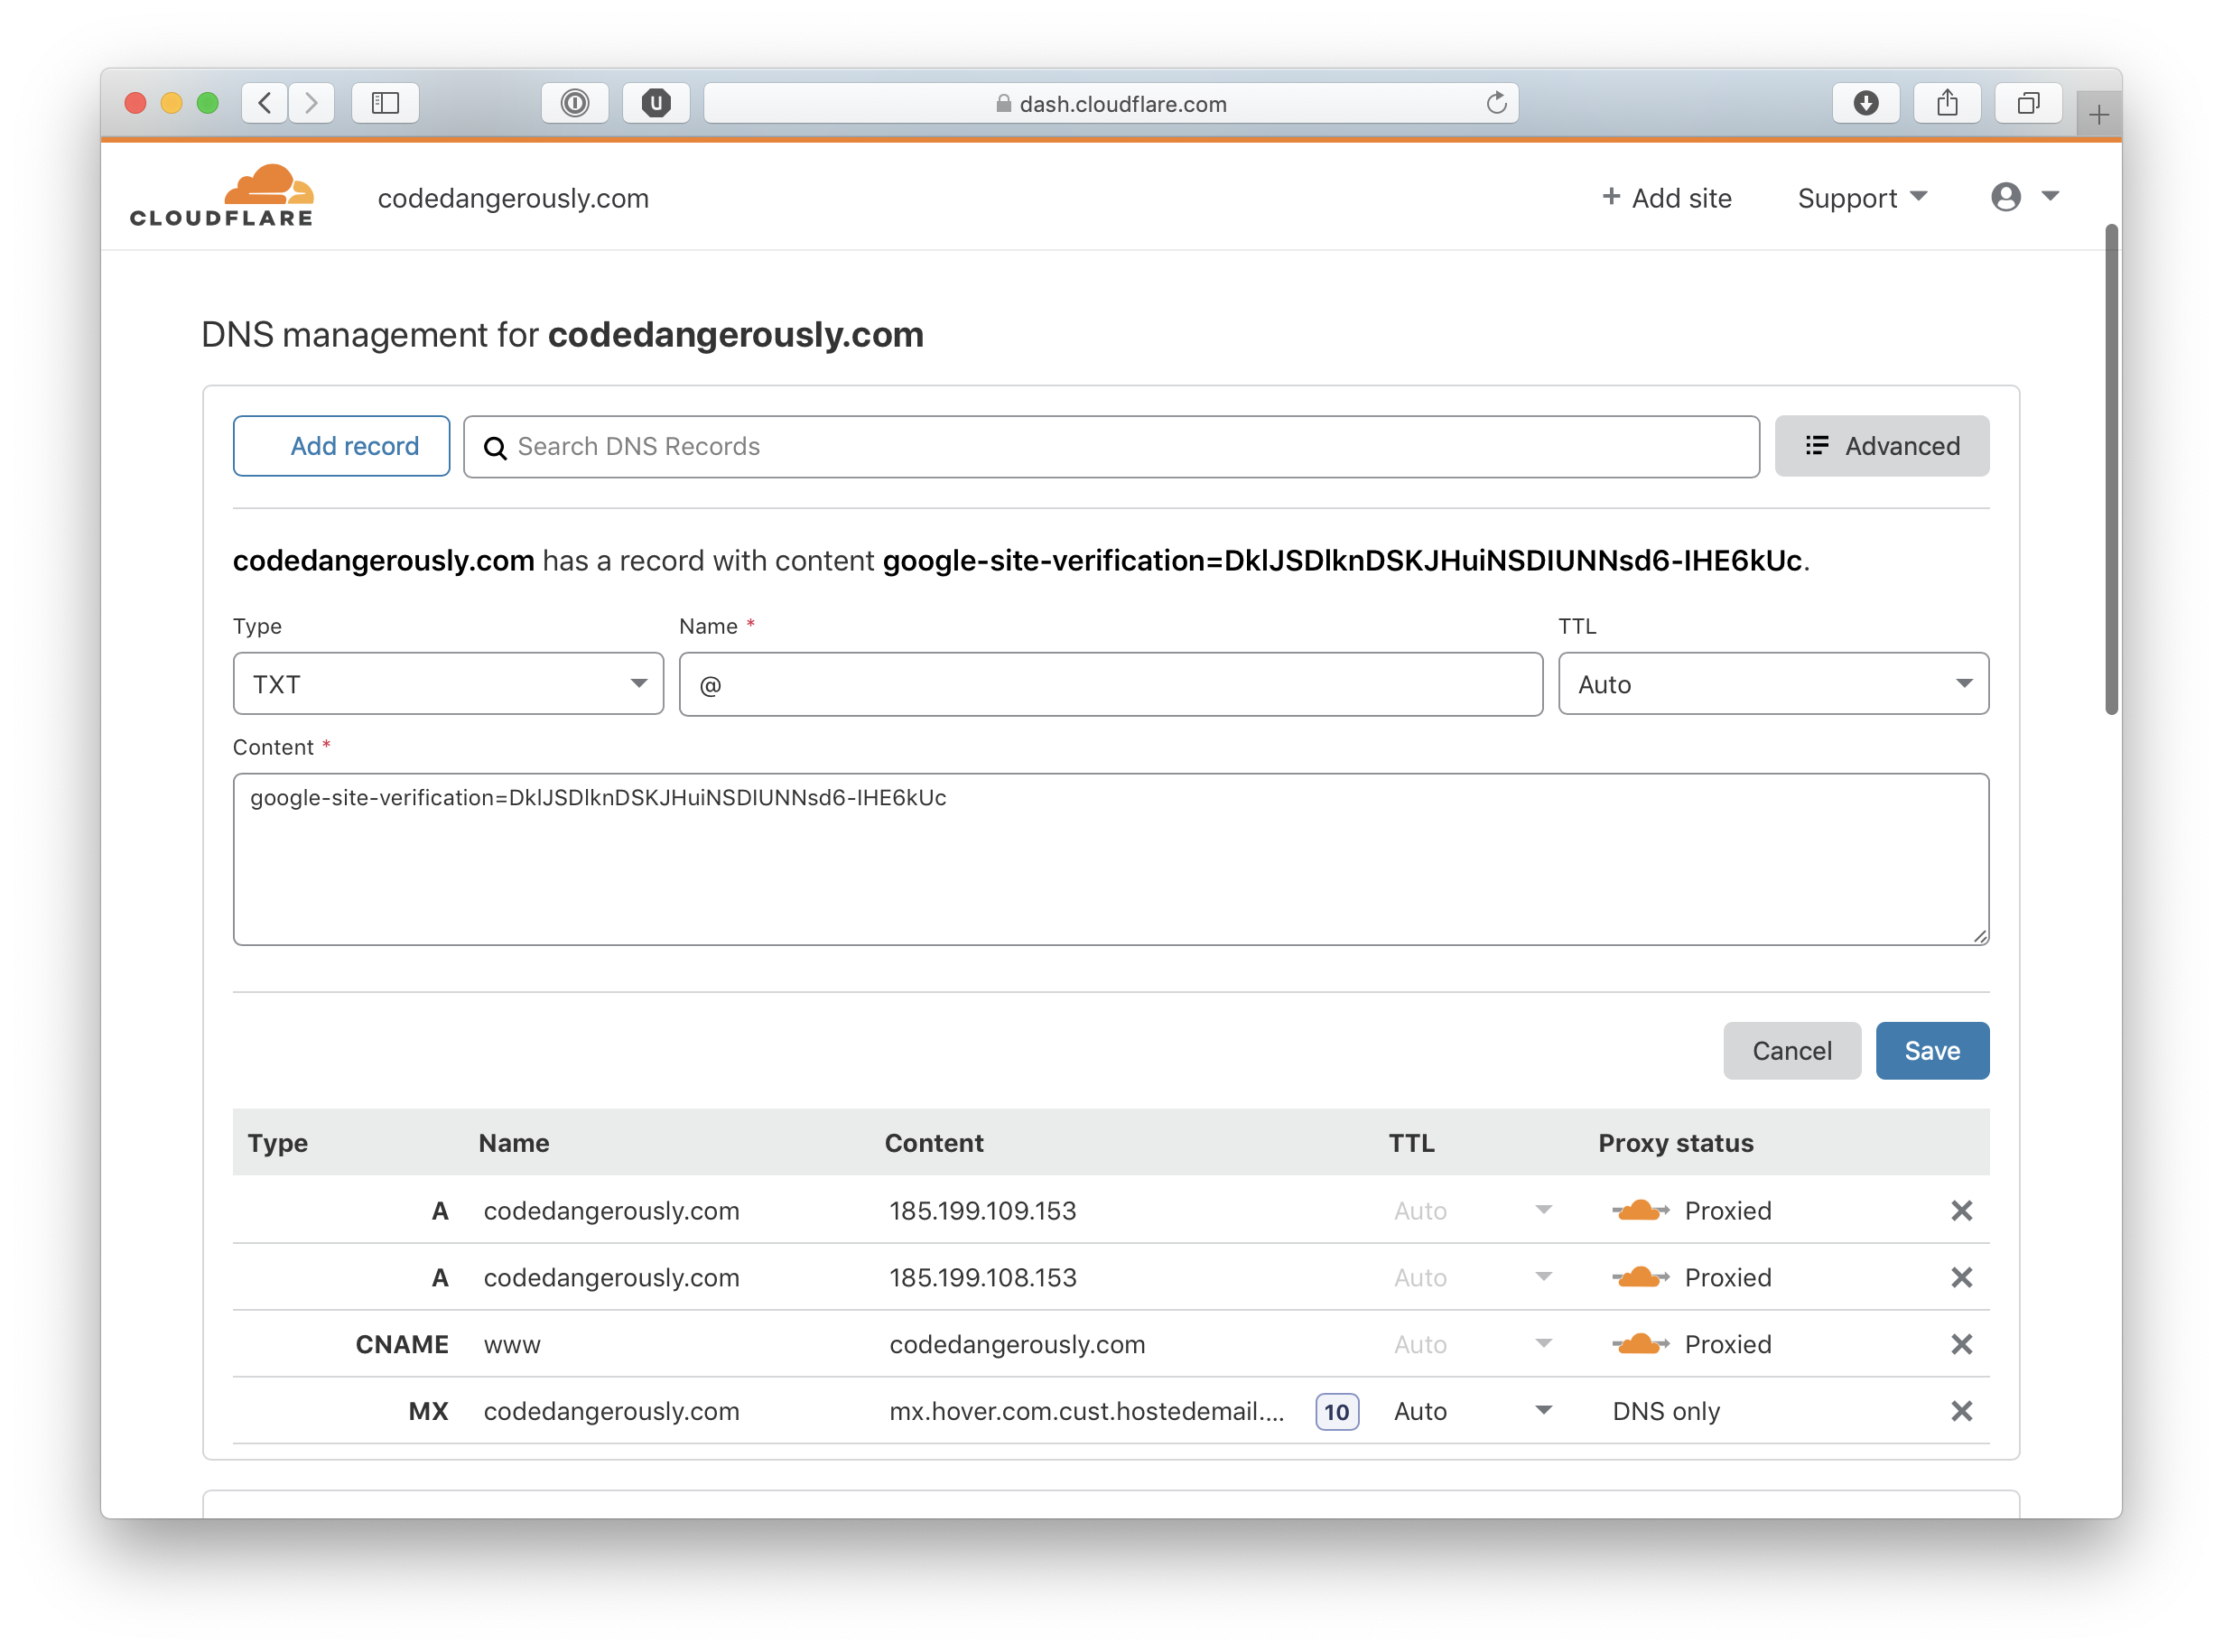
Task: Click the Cloudflare logo
Action: click(222, 196)
